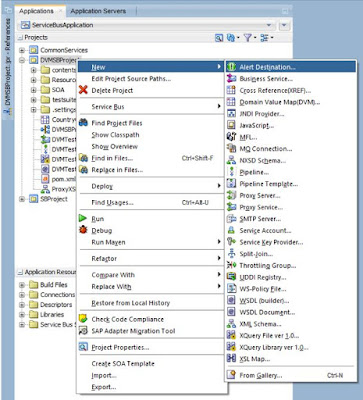Click the Domain Value Map(DVM) icon
Screen dimensions: 363x400
pos(231,102)
